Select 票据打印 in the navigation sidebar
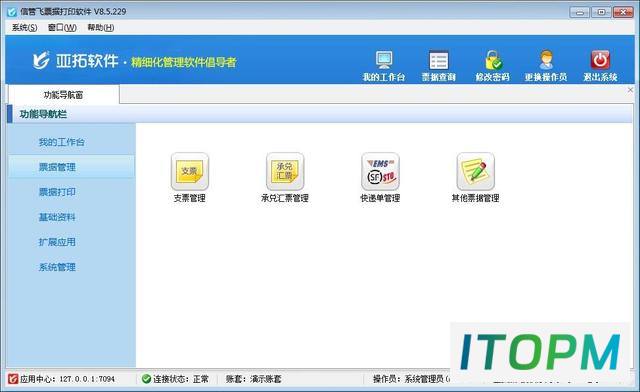The image size is (640, 392). tap(57, 192)
